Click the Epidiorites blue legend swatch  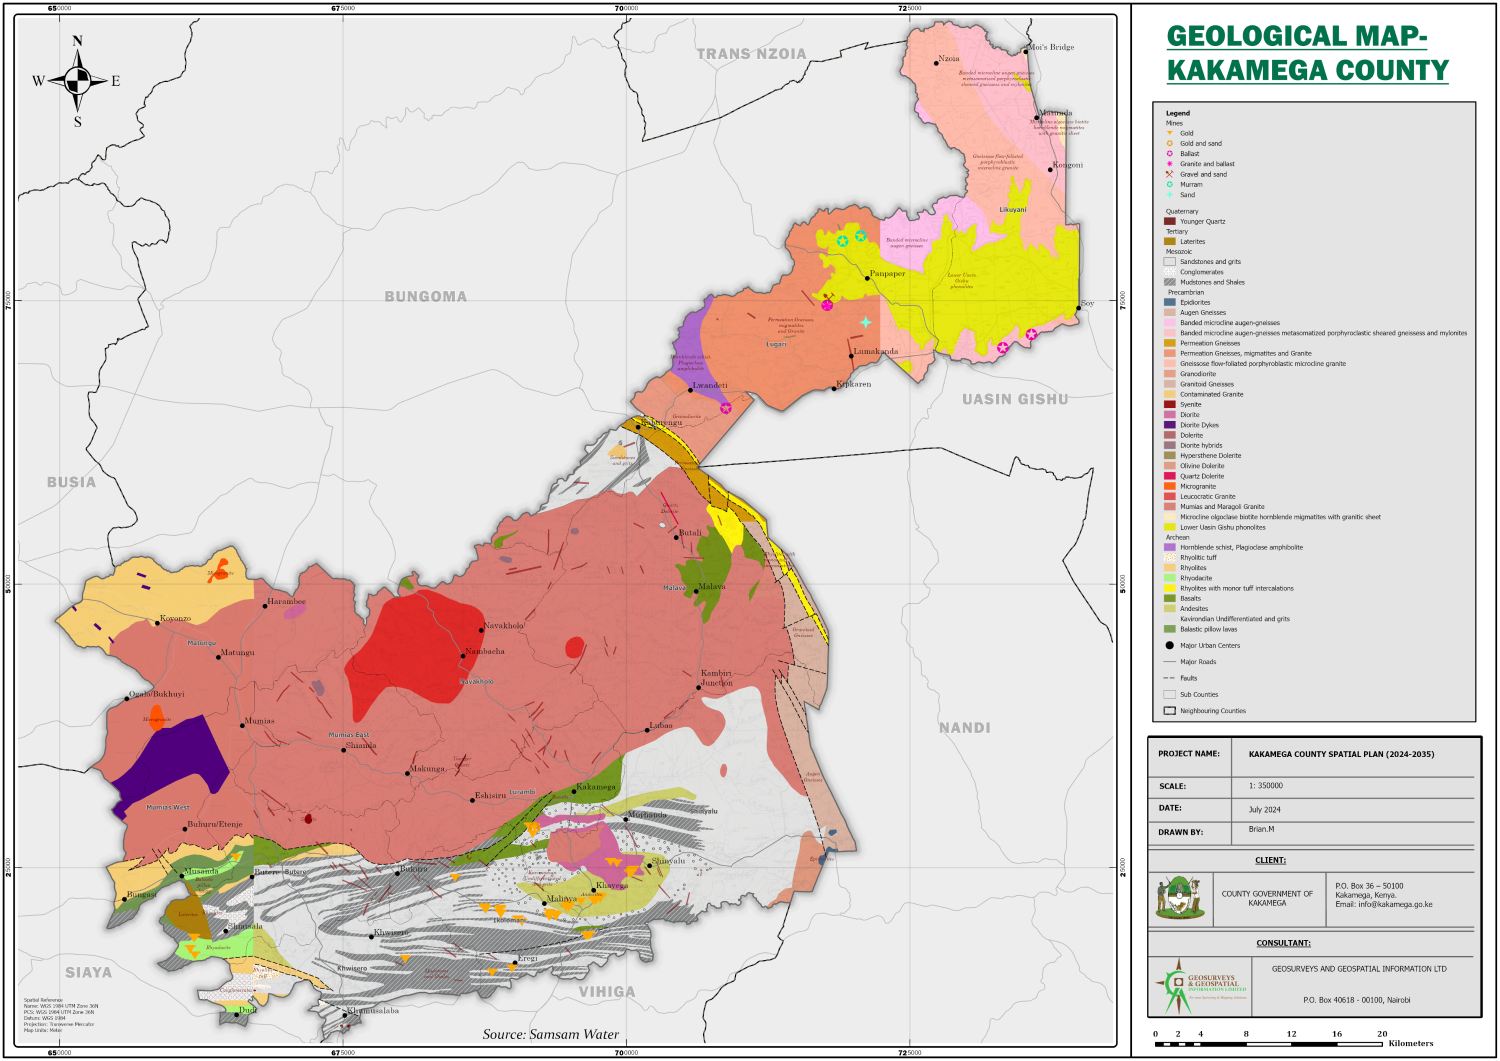tap(1170, 302)
